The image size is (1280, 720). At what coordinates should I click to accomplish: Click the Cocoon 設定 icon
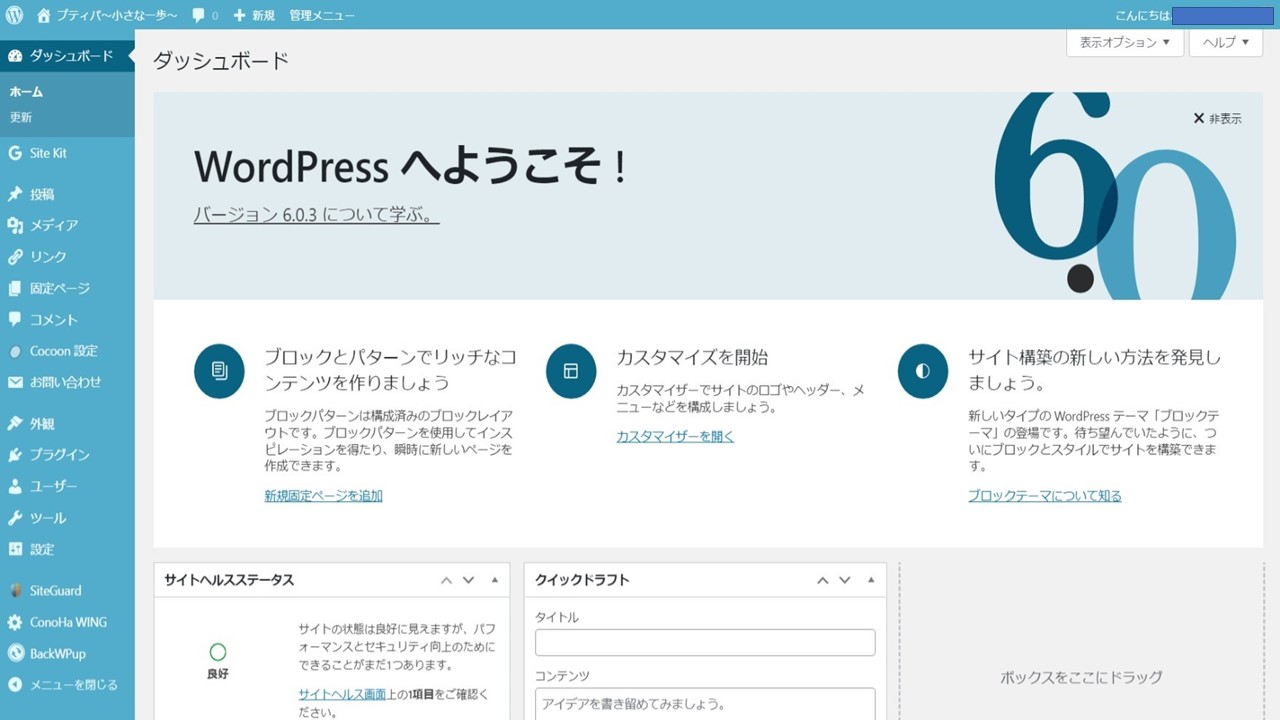click(15, 351)
